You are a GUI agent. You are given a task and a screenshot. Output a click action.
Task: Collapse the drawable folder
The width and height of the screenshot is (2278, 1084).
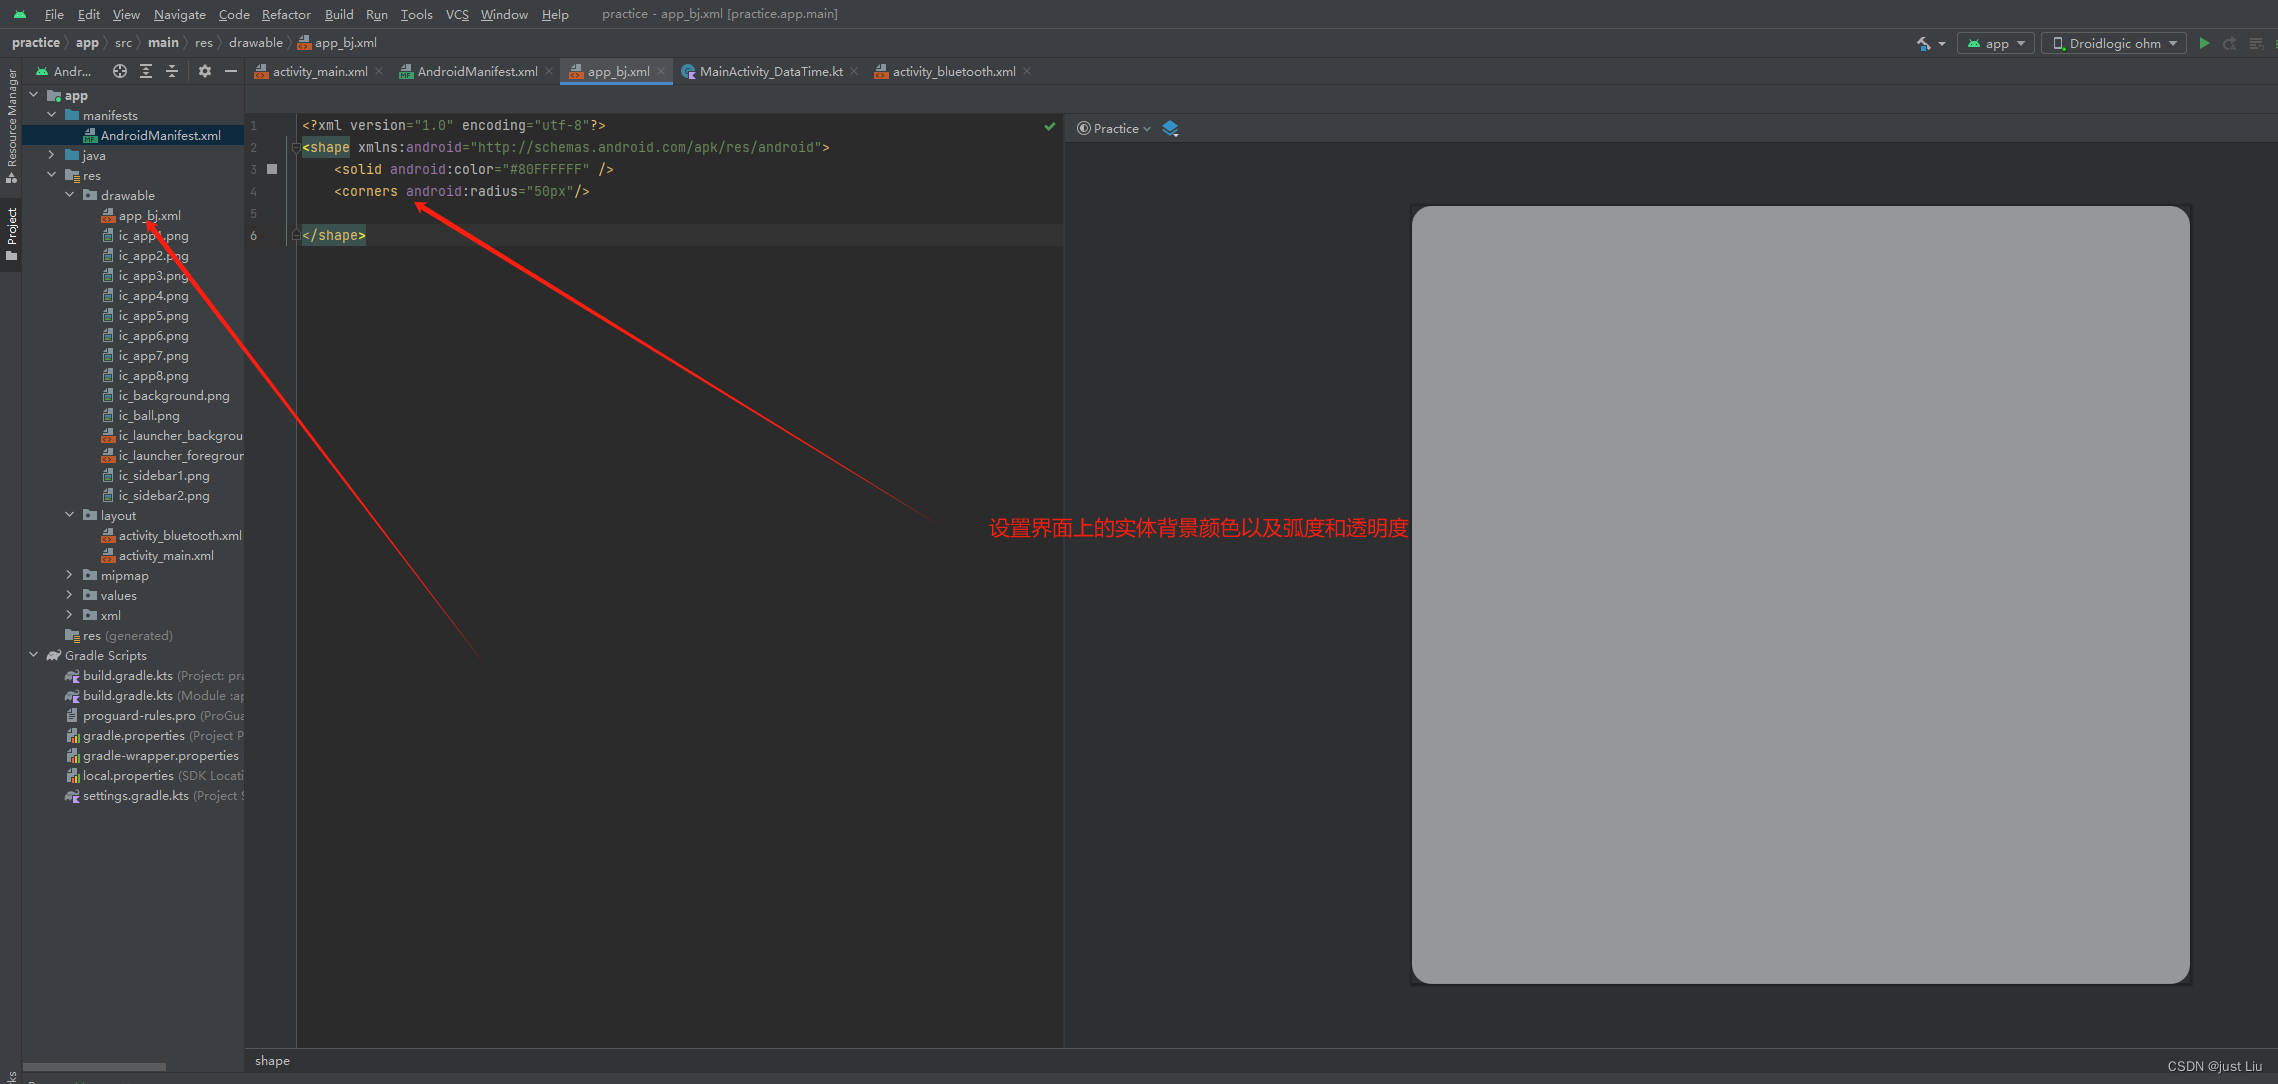(x=70, y=195)
